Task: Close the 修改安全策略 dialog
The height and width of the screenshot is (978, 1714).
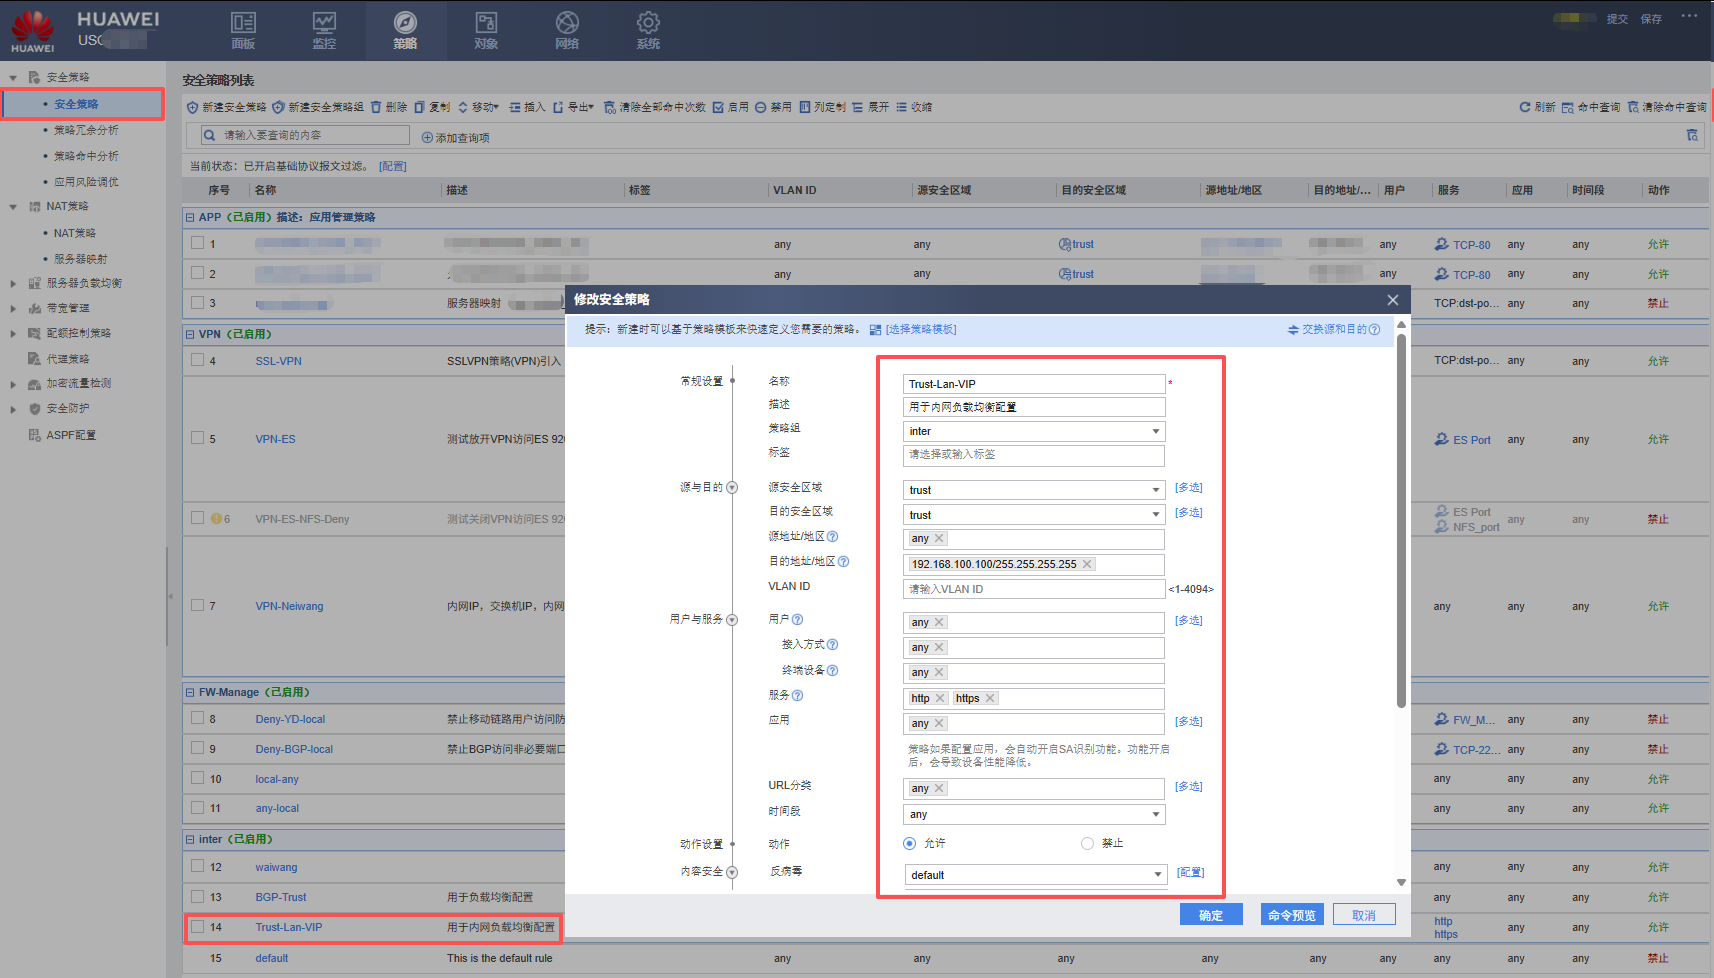Action: 1393,300
